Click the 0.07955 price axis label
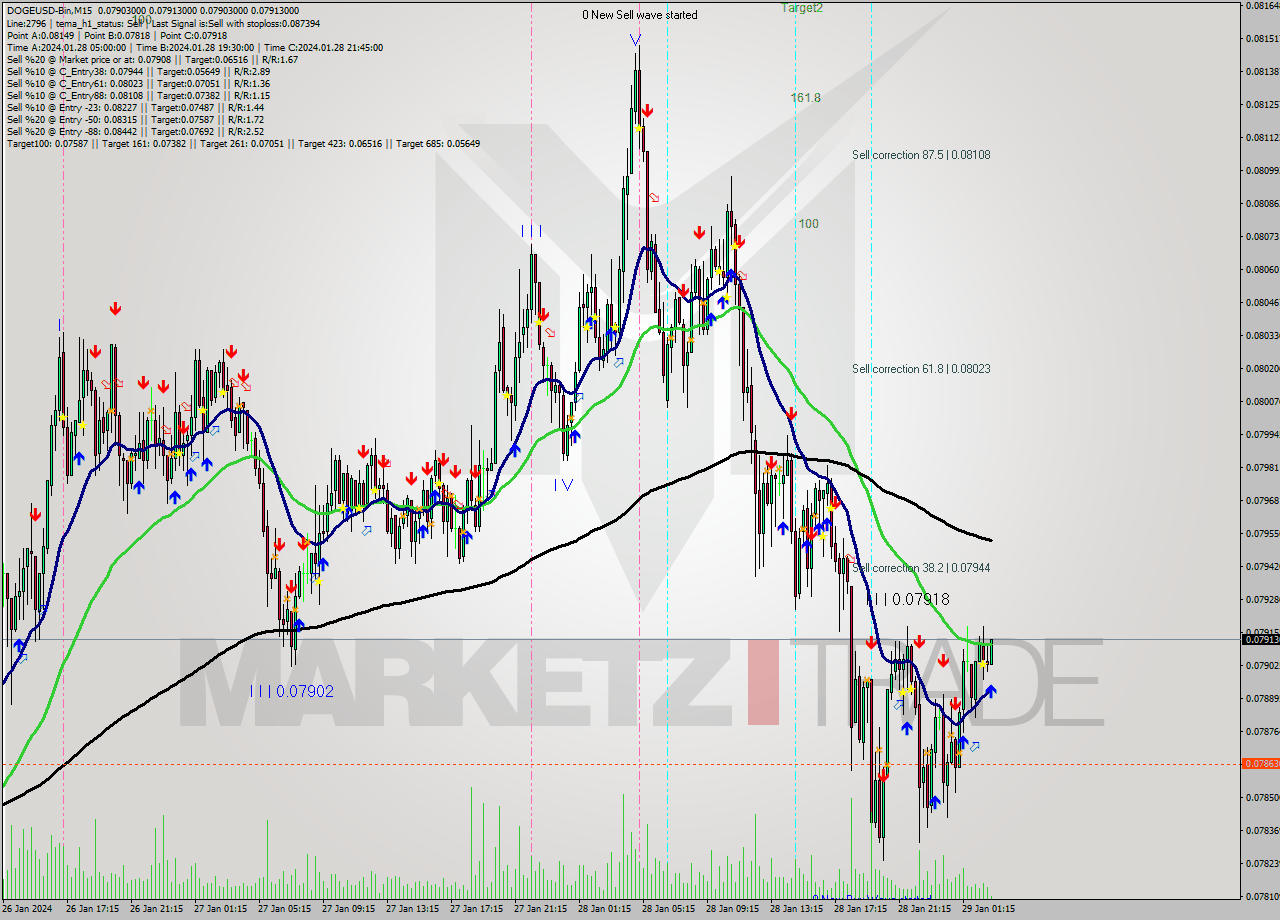 (1263, 533)
